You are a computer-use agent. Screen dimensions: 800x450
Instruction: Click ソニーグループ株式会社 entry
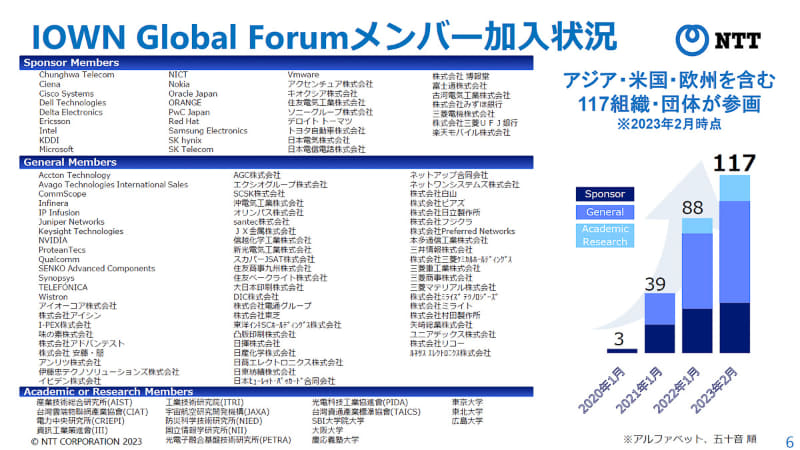click(x=330, y=112)
